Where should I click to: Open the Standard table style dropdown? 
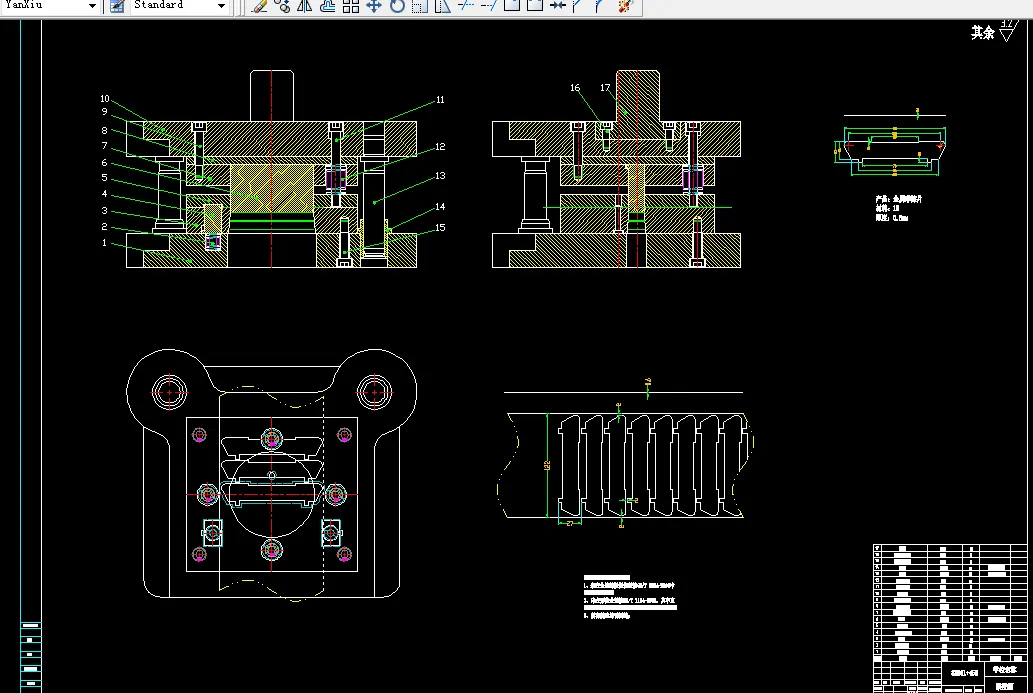(221, 6)
